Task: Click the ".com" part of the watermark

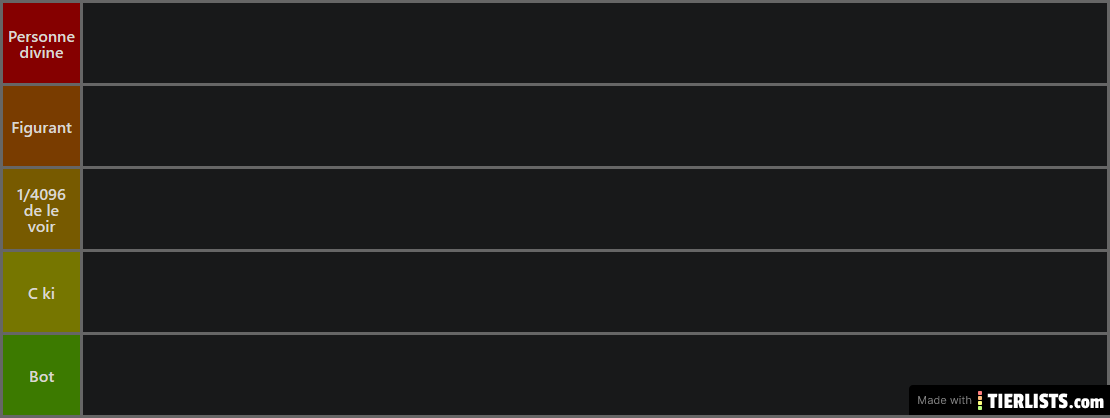Action: coord(1087,402)
